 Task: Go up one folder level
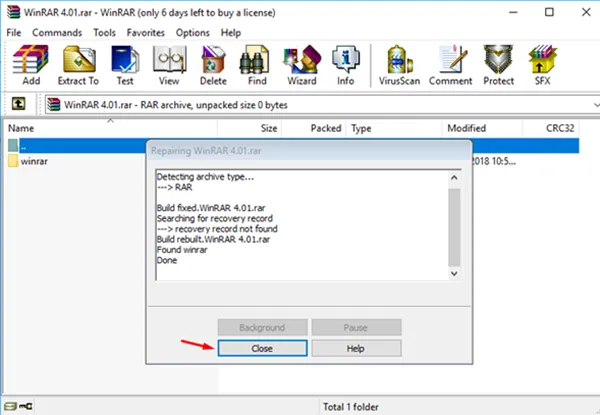tap(17, 104)
